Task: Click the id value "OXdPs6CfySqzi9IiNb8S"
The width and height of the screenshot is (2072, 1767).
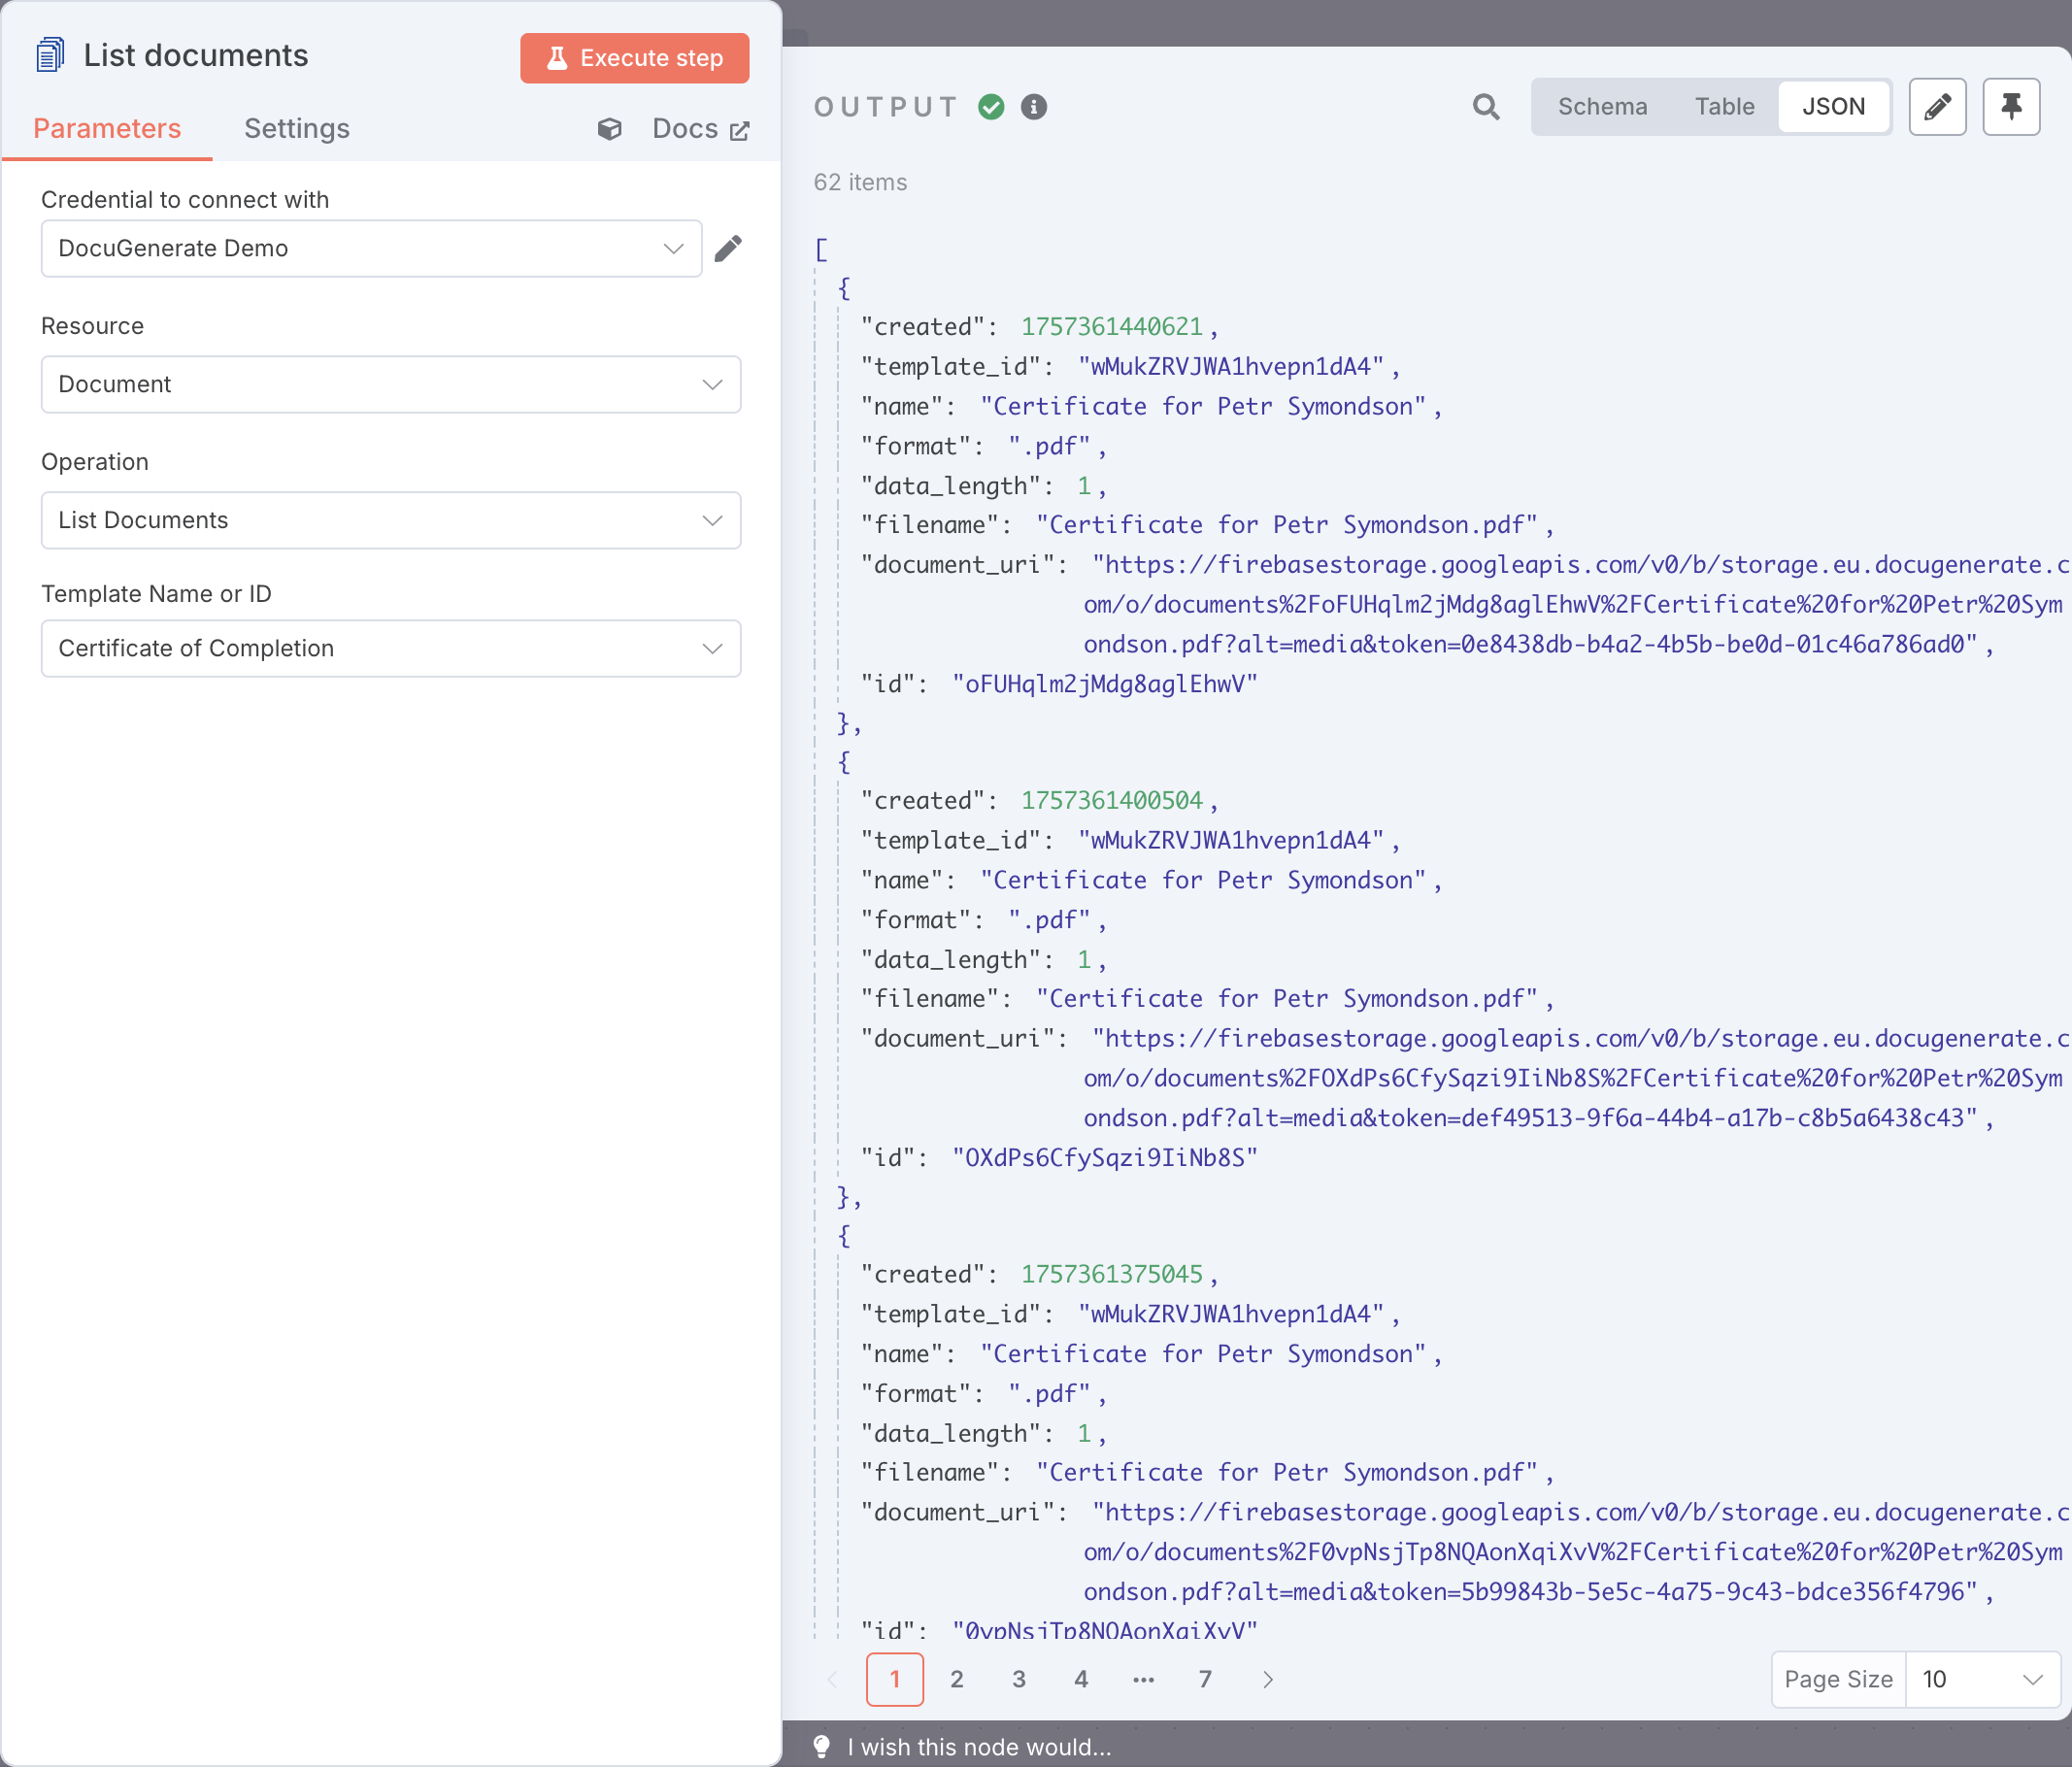Action: pos(1104,1158)
